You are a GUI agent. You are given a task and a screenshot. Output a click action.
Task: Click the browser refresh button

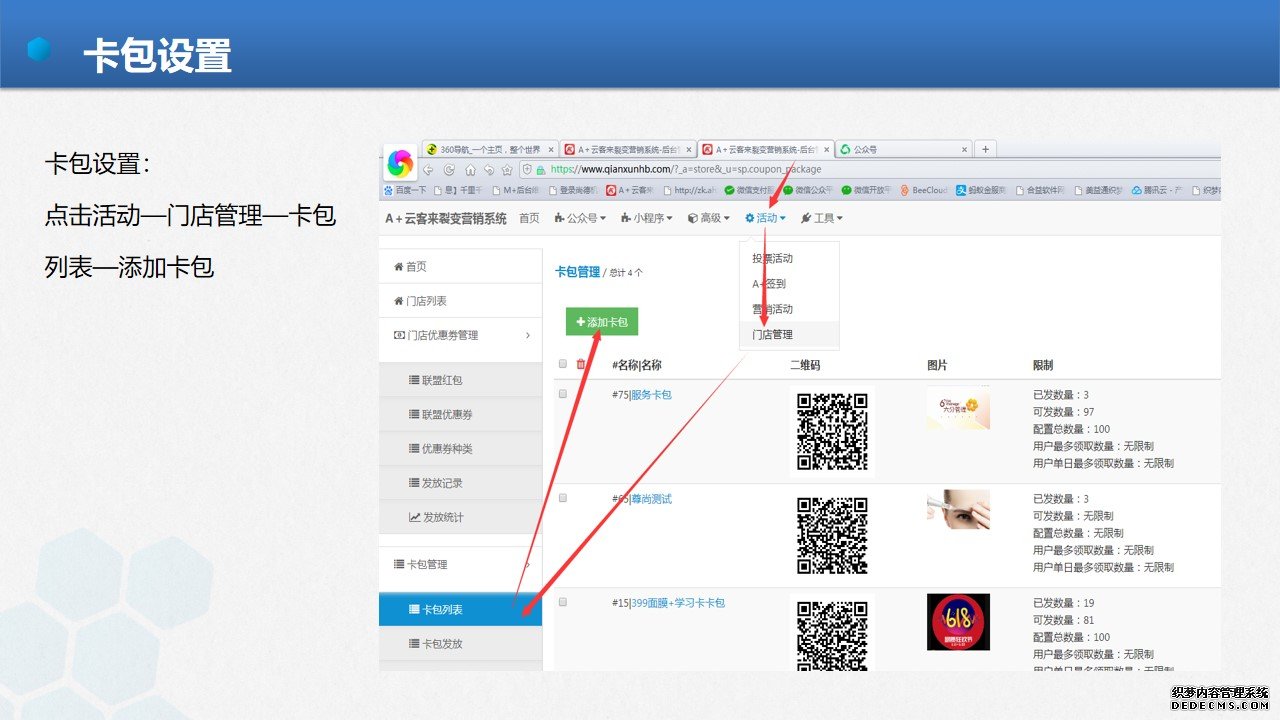click(x=449, y=169)
